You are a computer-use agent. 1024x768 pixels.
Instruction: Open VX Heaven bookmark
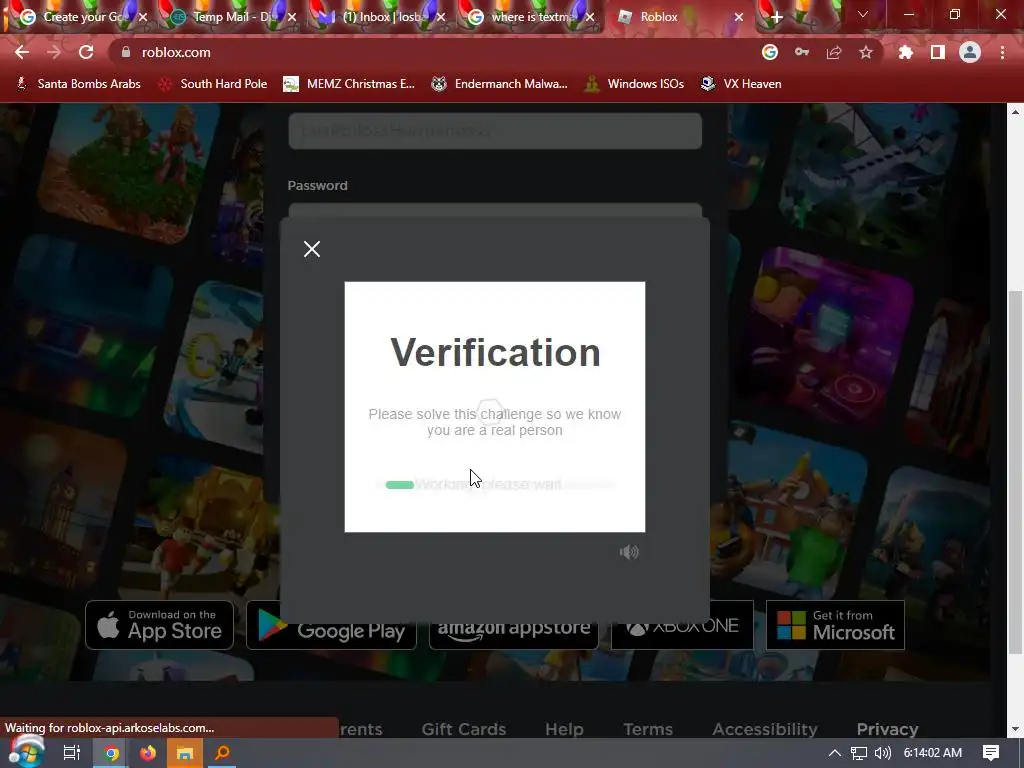click(x=741, y=84)
